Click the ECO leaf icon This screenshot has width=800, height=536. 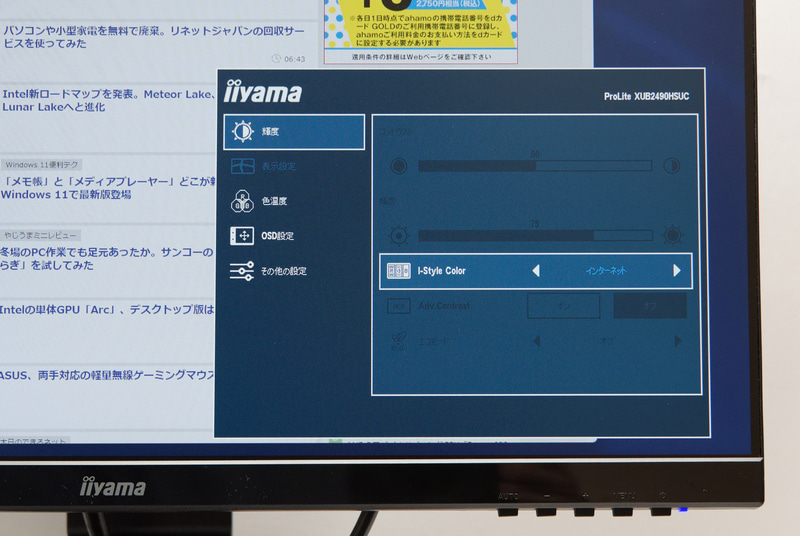(x=398, y=341)
